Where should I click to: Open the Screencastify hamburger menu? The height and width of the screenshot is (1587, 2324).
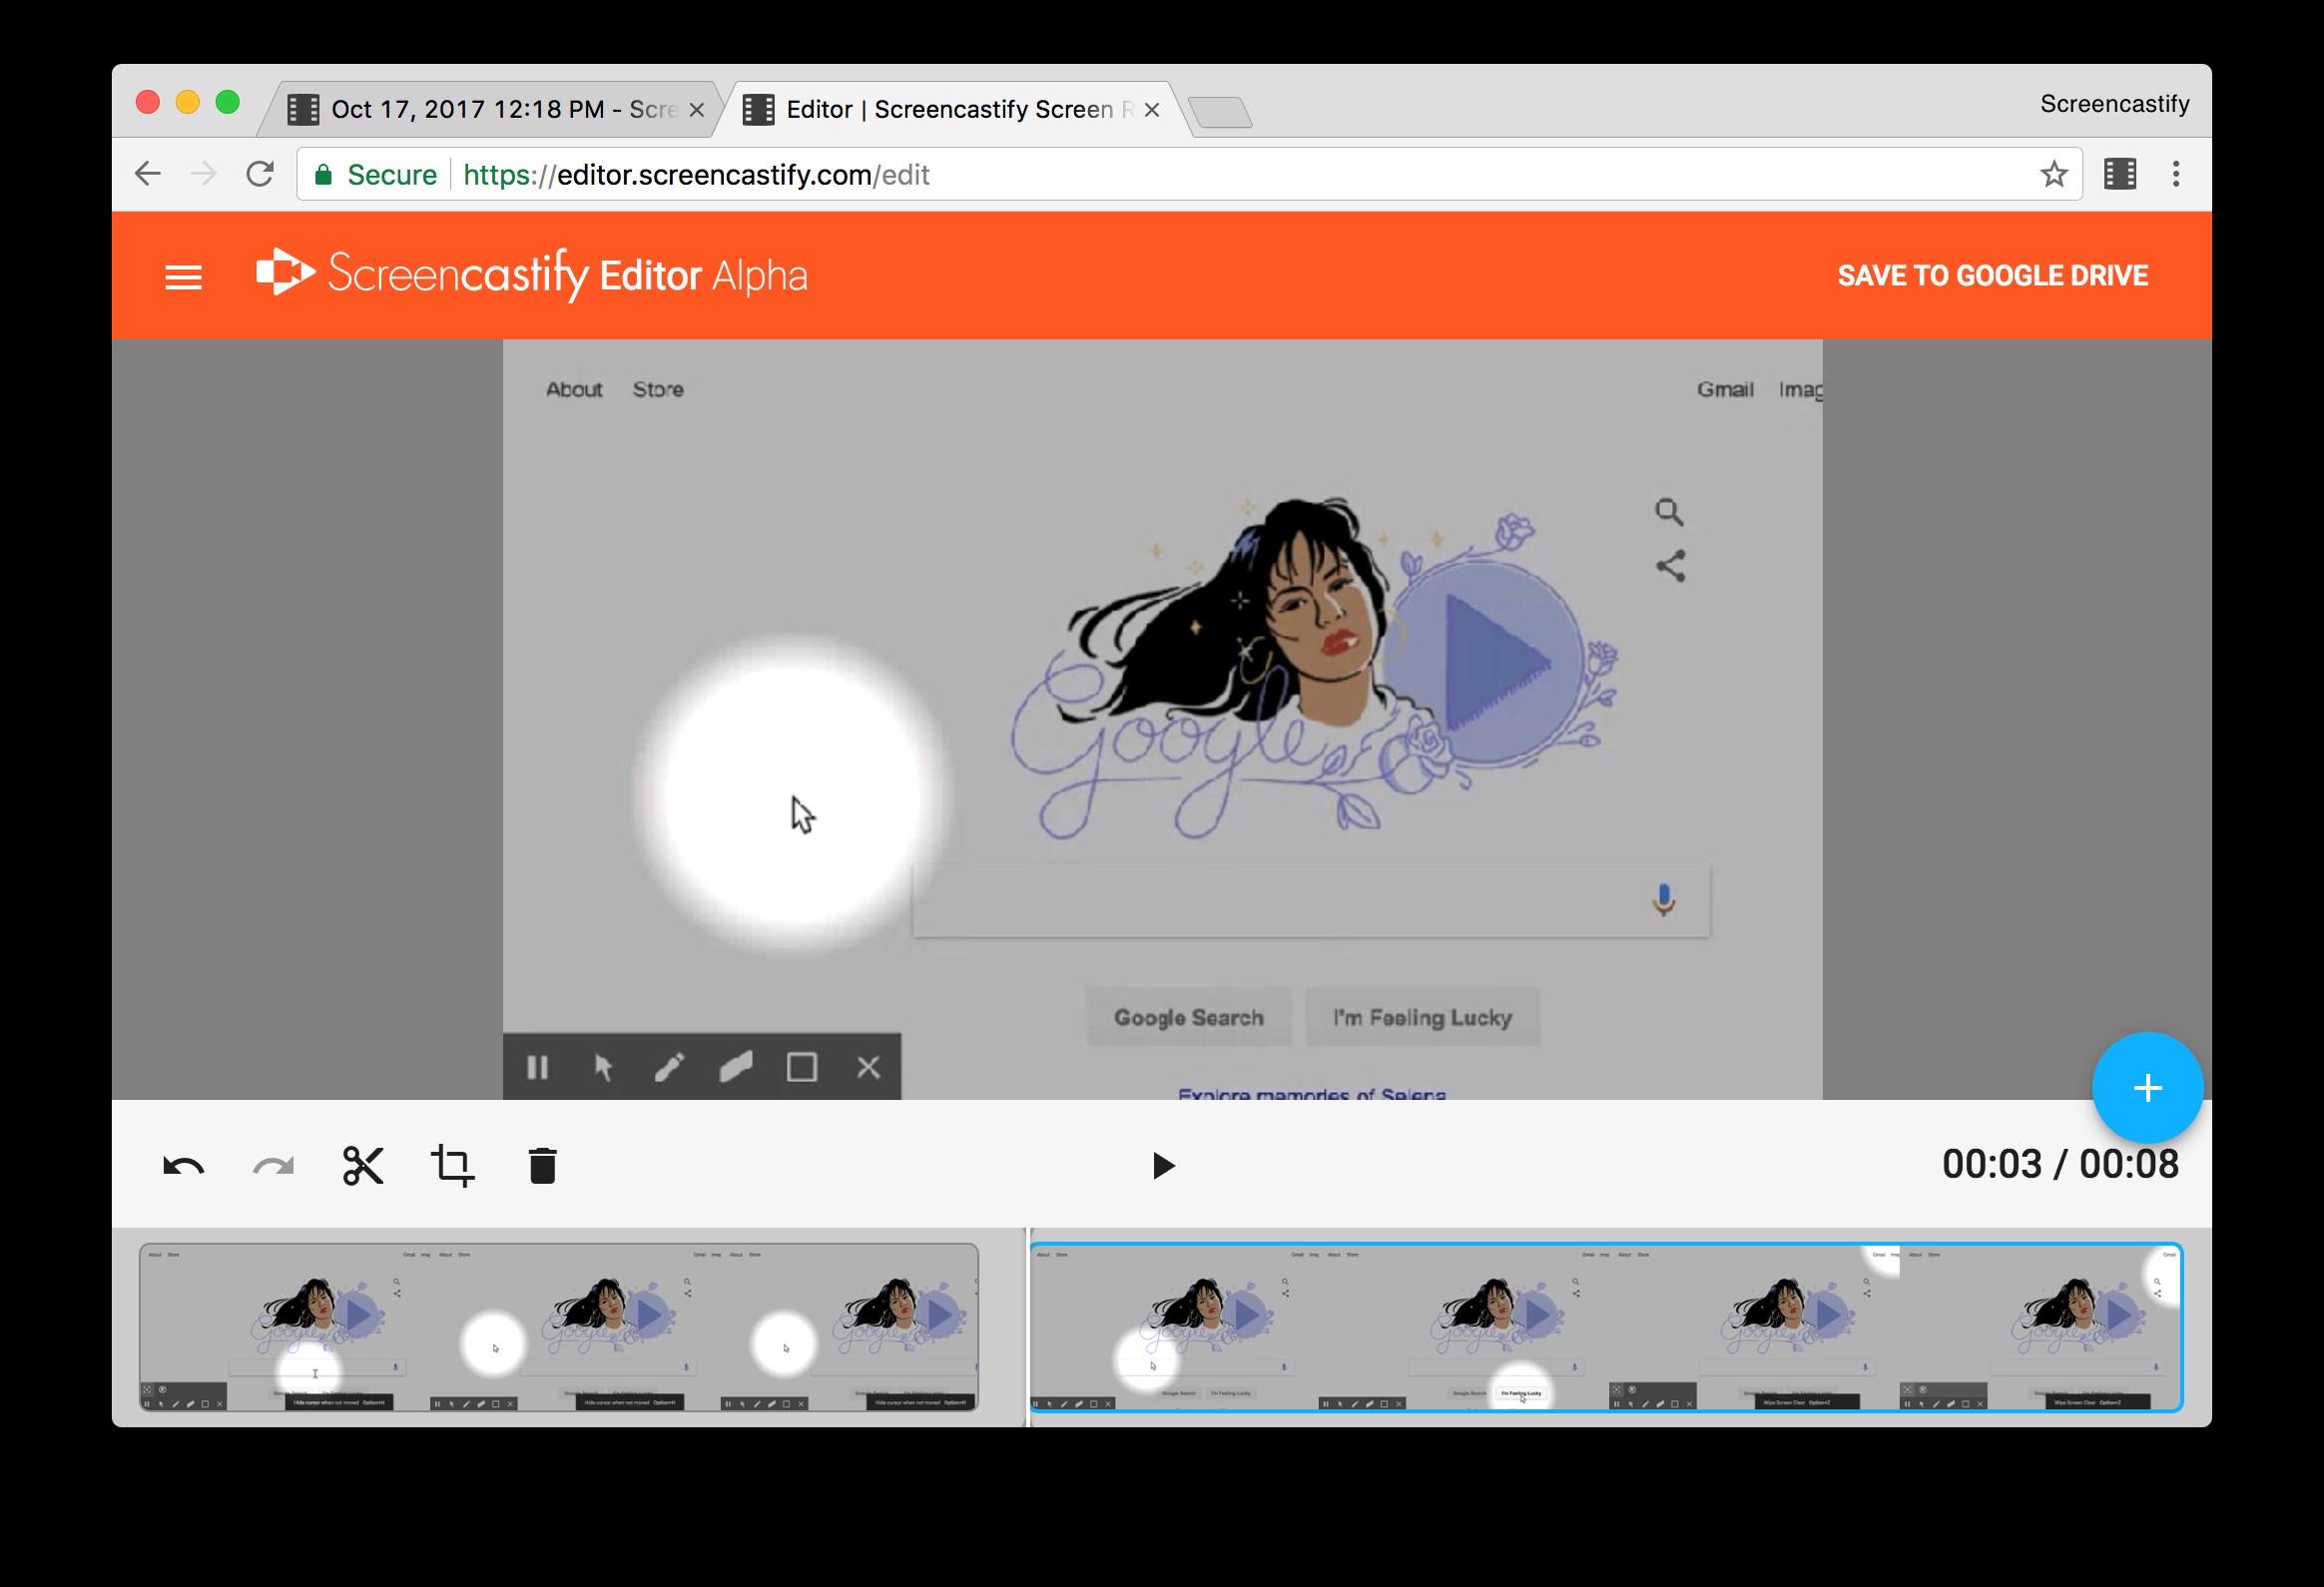pos(183,275)
